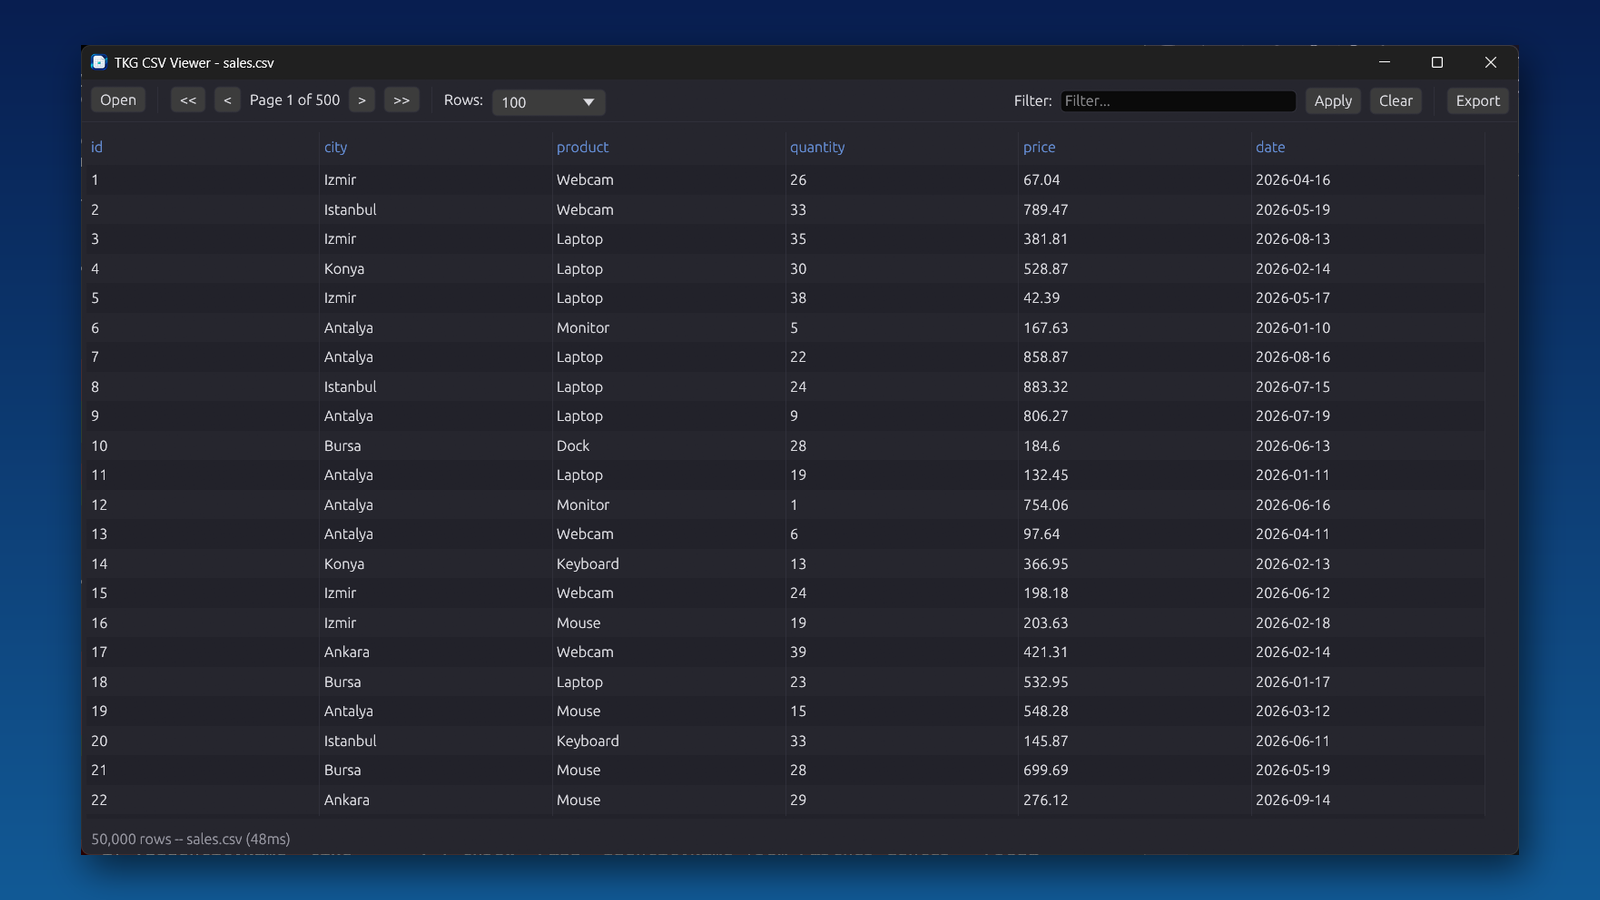Click Ankara in row with id 17

click(x=347, y=652)
